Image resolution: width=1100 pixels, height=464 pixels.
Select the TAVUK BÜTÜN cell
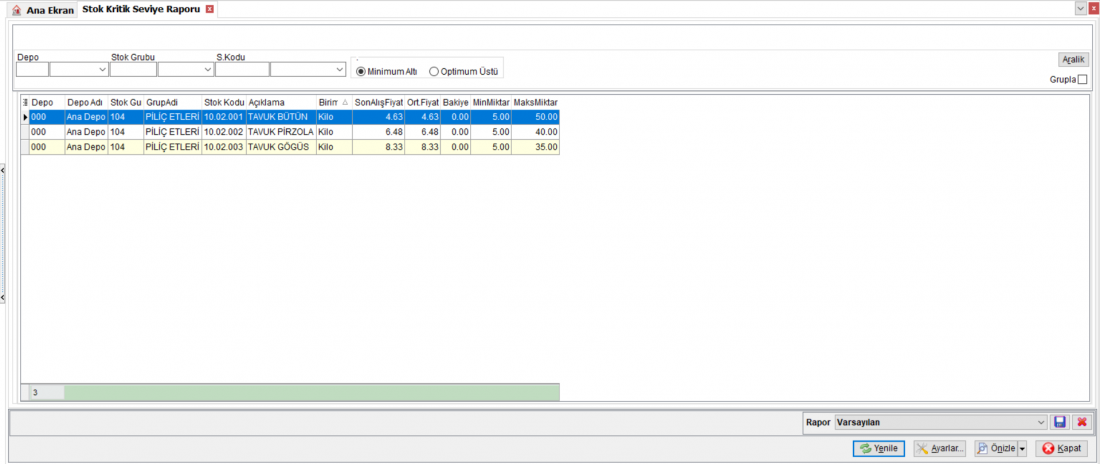[281, 117]
